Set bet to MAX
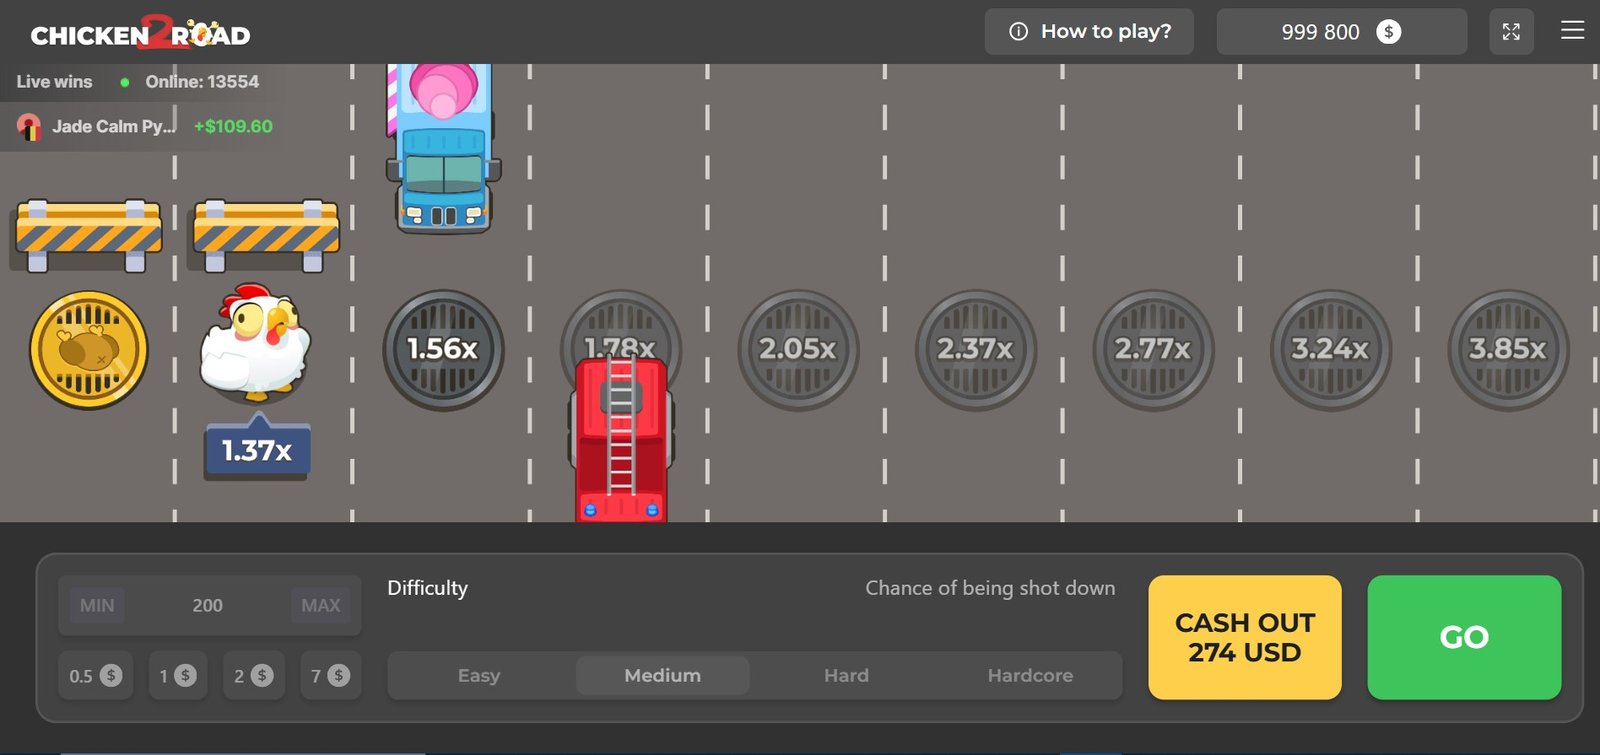The image size is (1600, 755). pos(321,605)
